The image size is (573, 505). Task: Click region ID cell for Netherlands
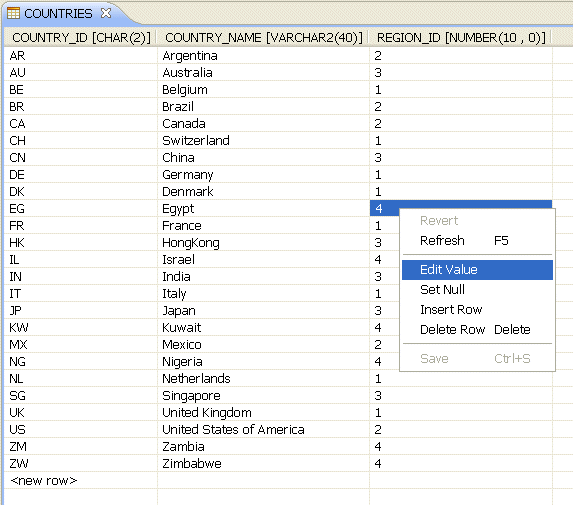[x=461, y=379]
